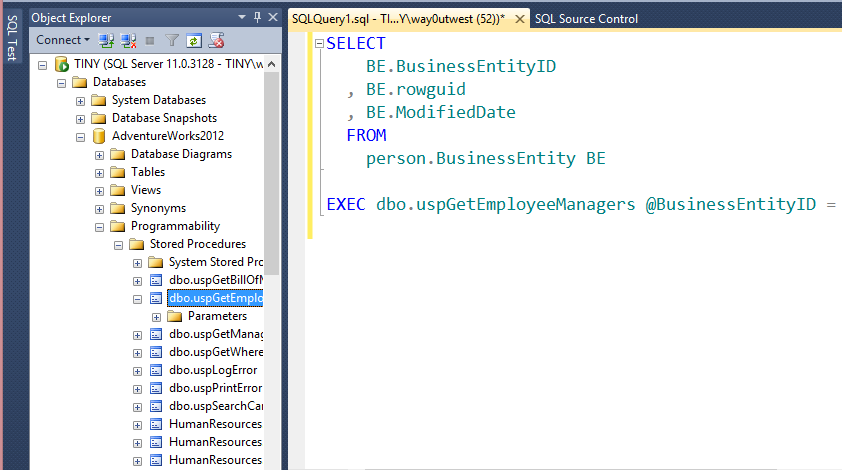Click the dbo.uspSearchCa procedure icon
The width and height of the screenshot is (842, 470).
tap(156, 406)
